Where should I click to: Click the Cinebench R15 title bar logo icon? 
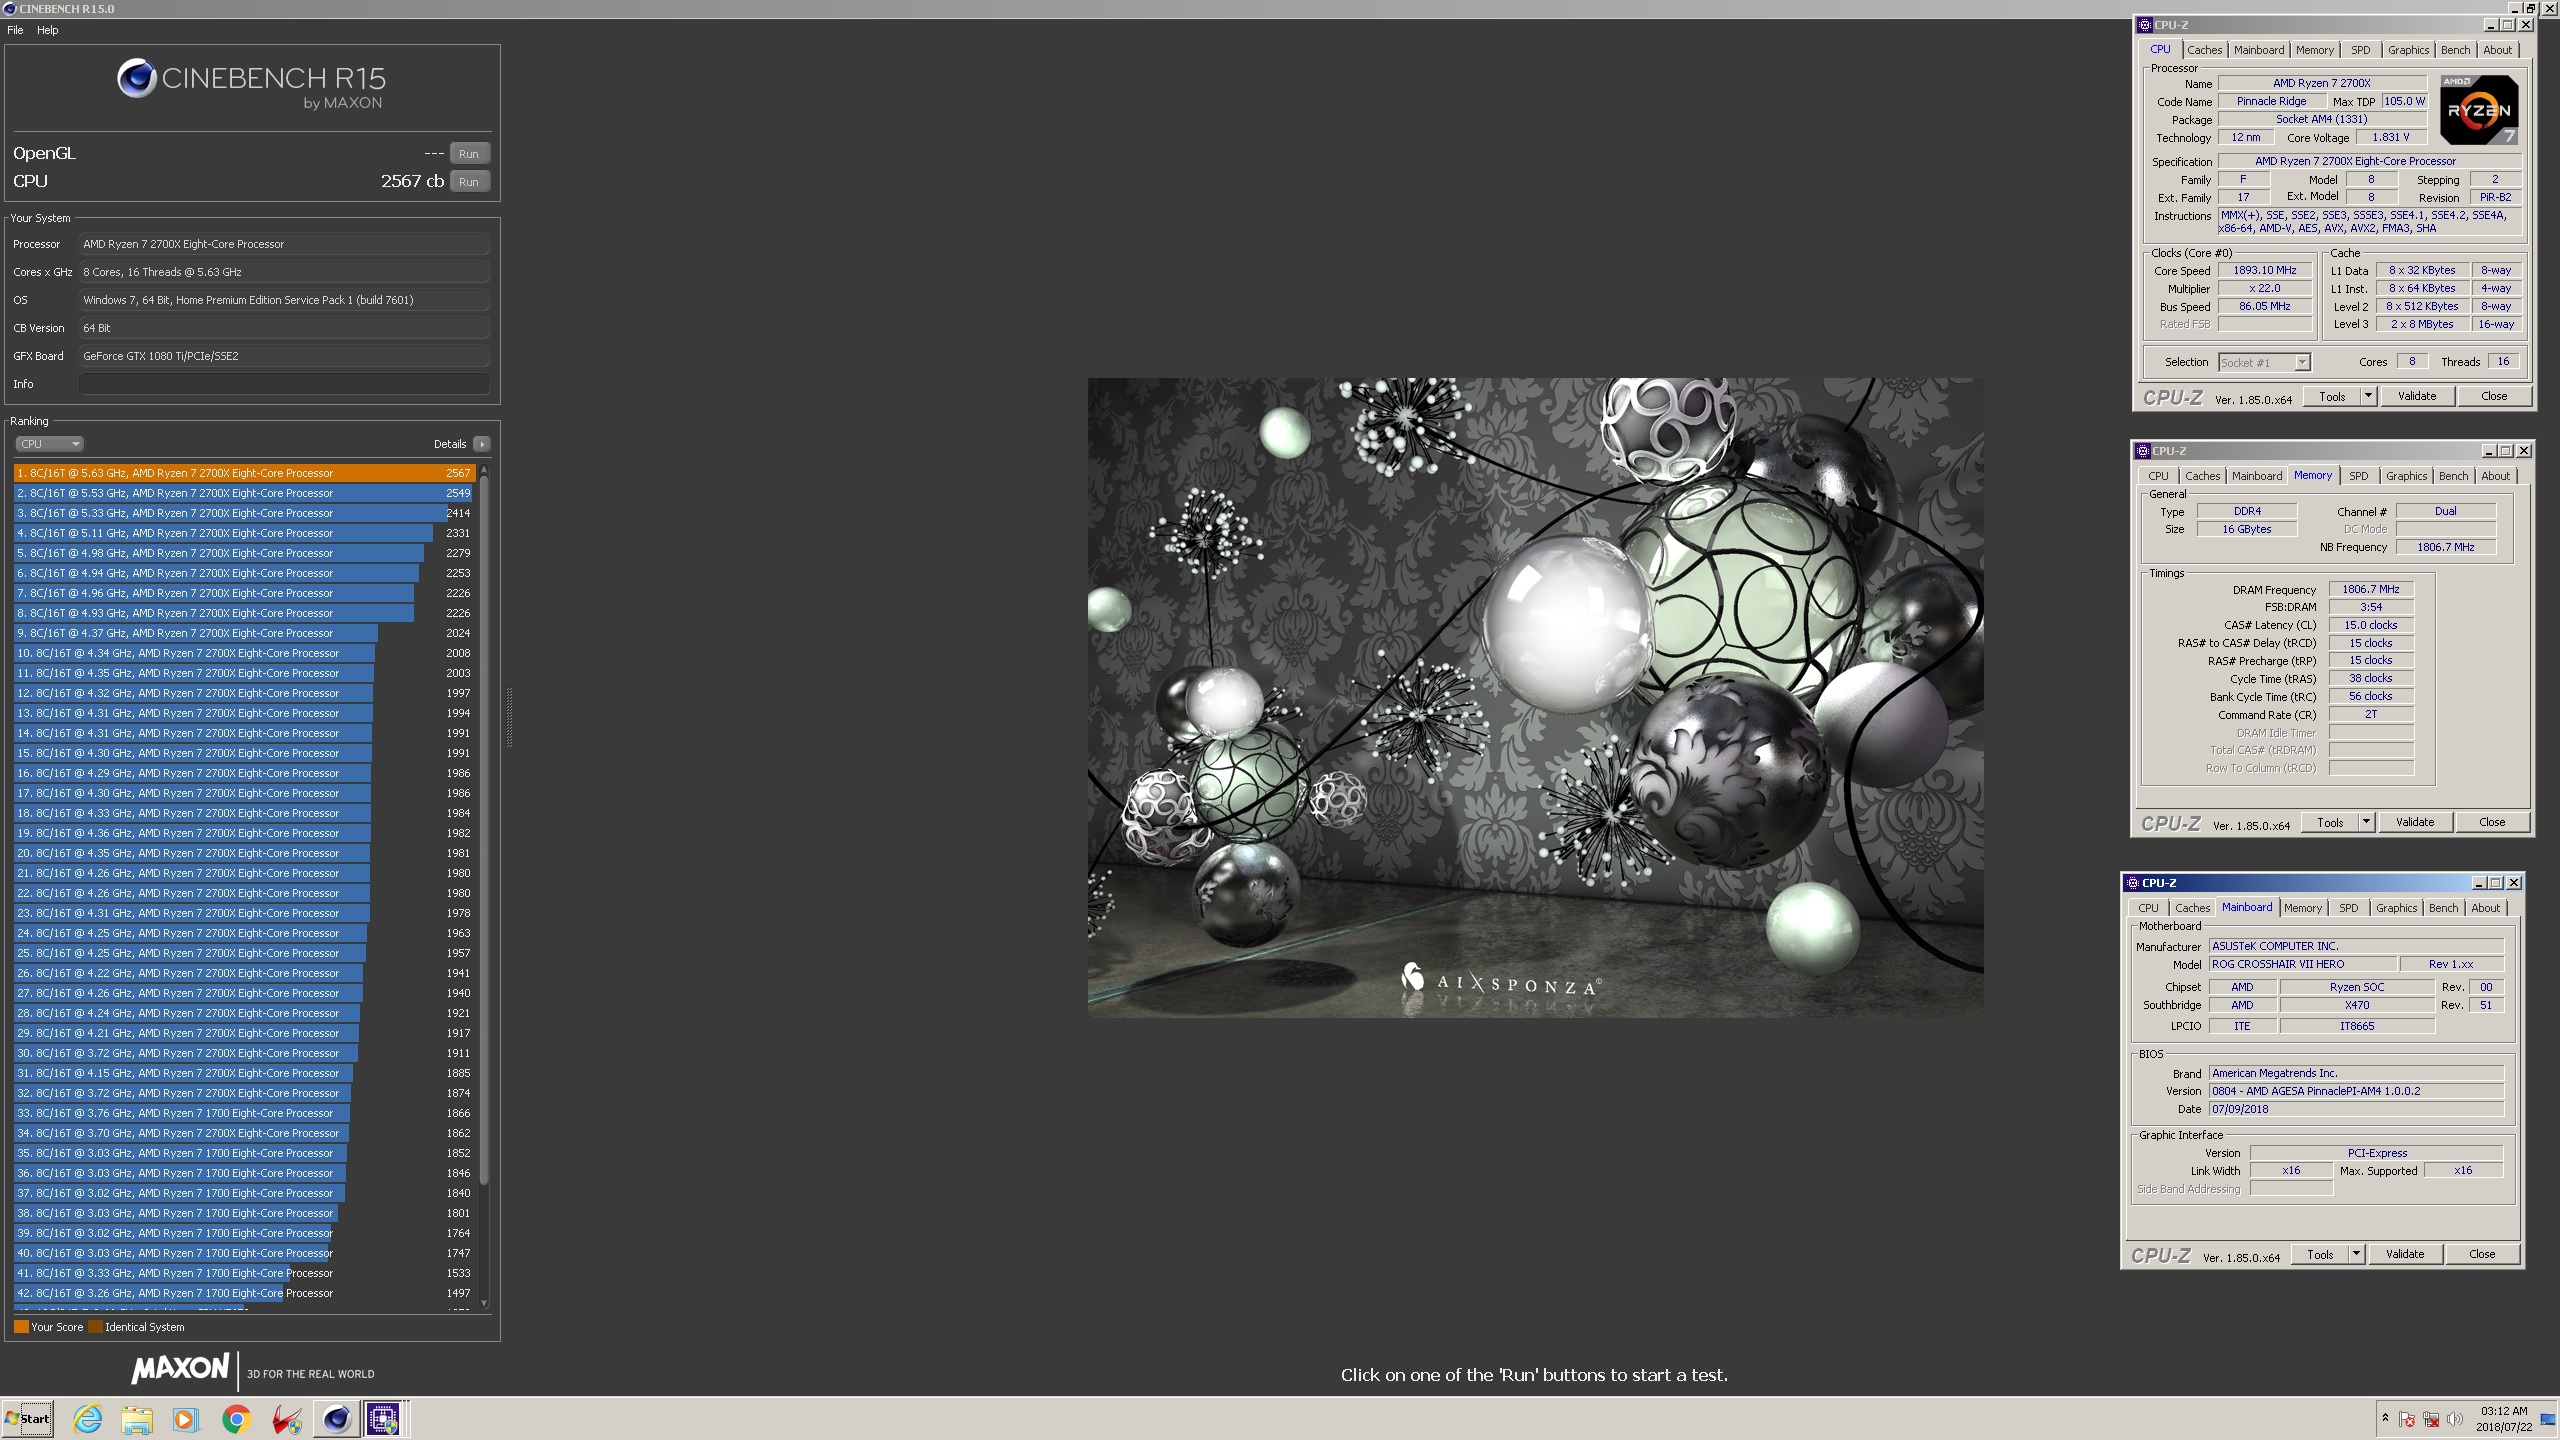point(9,8)
